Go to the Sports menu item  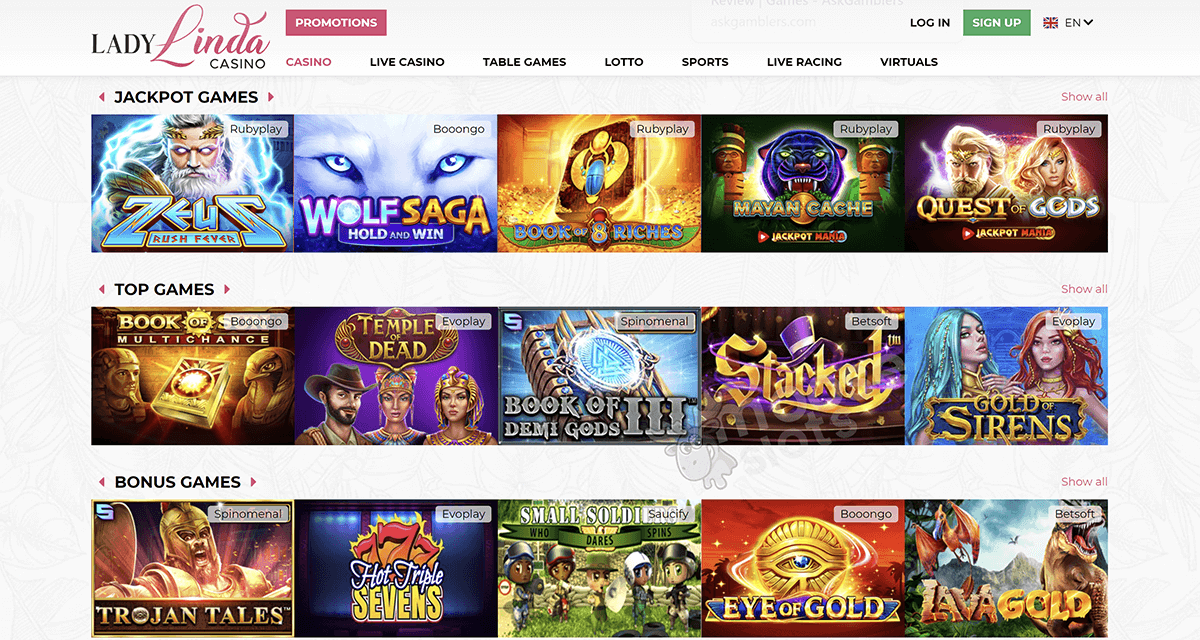pos(705,62)
